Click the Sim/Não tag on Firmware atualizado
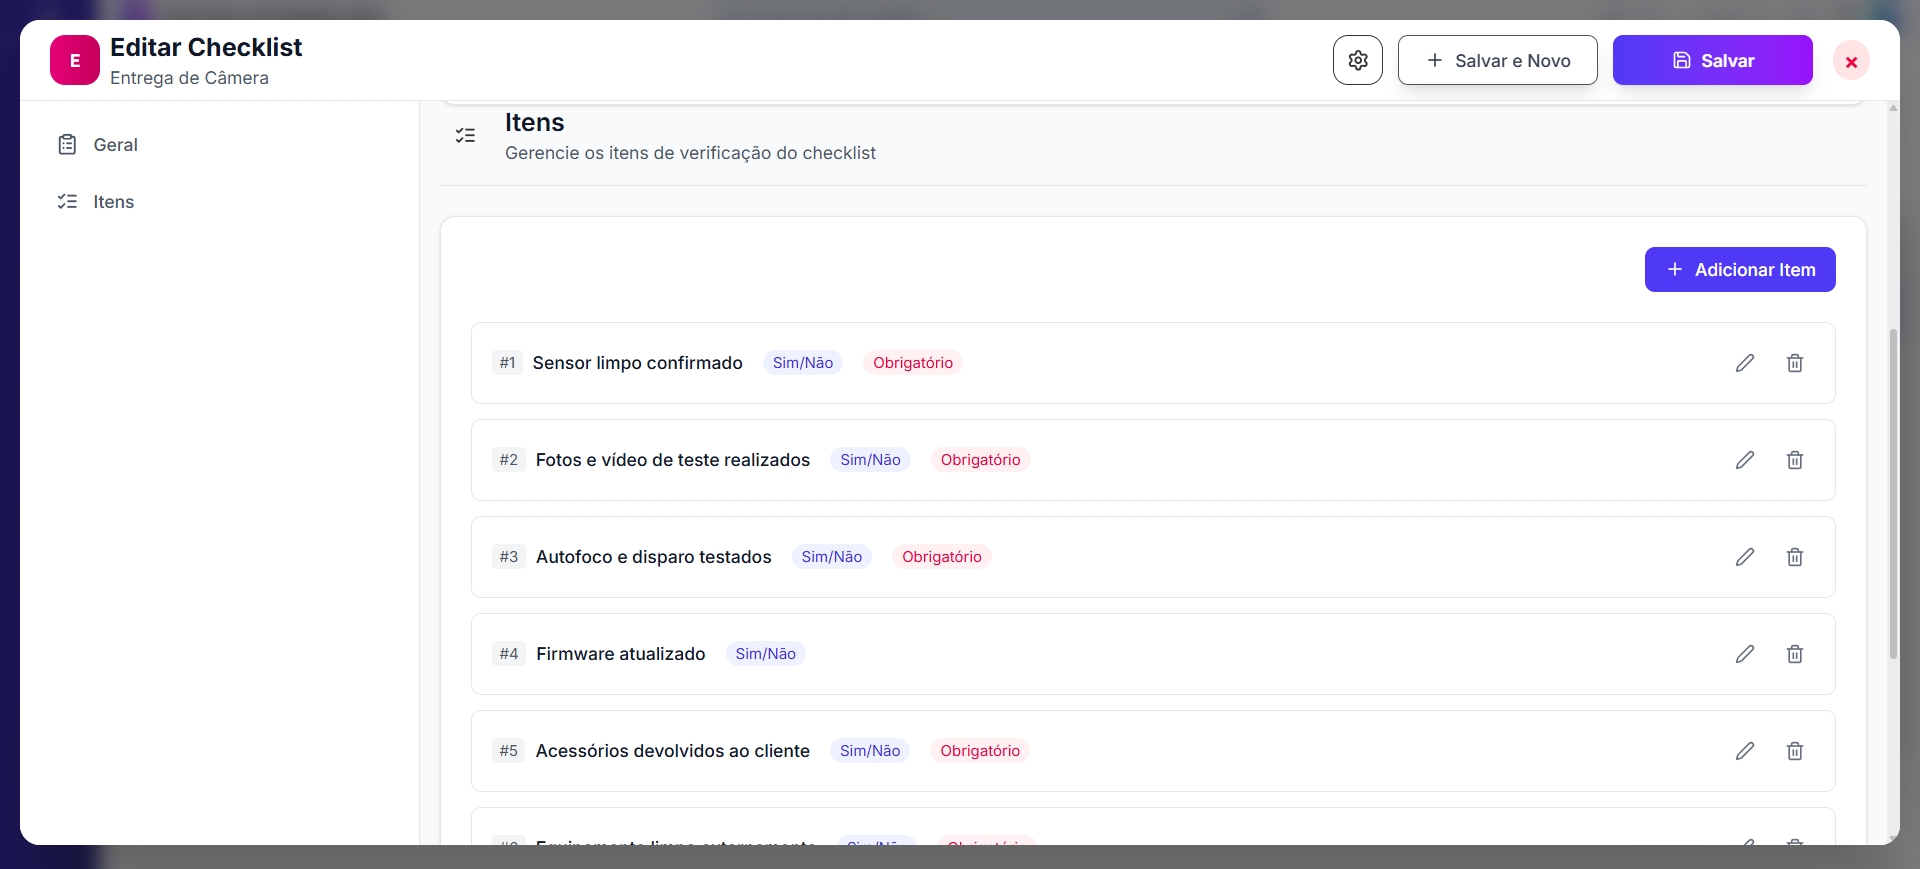This screenshot has width=1920, height=869. click(765, 654)
